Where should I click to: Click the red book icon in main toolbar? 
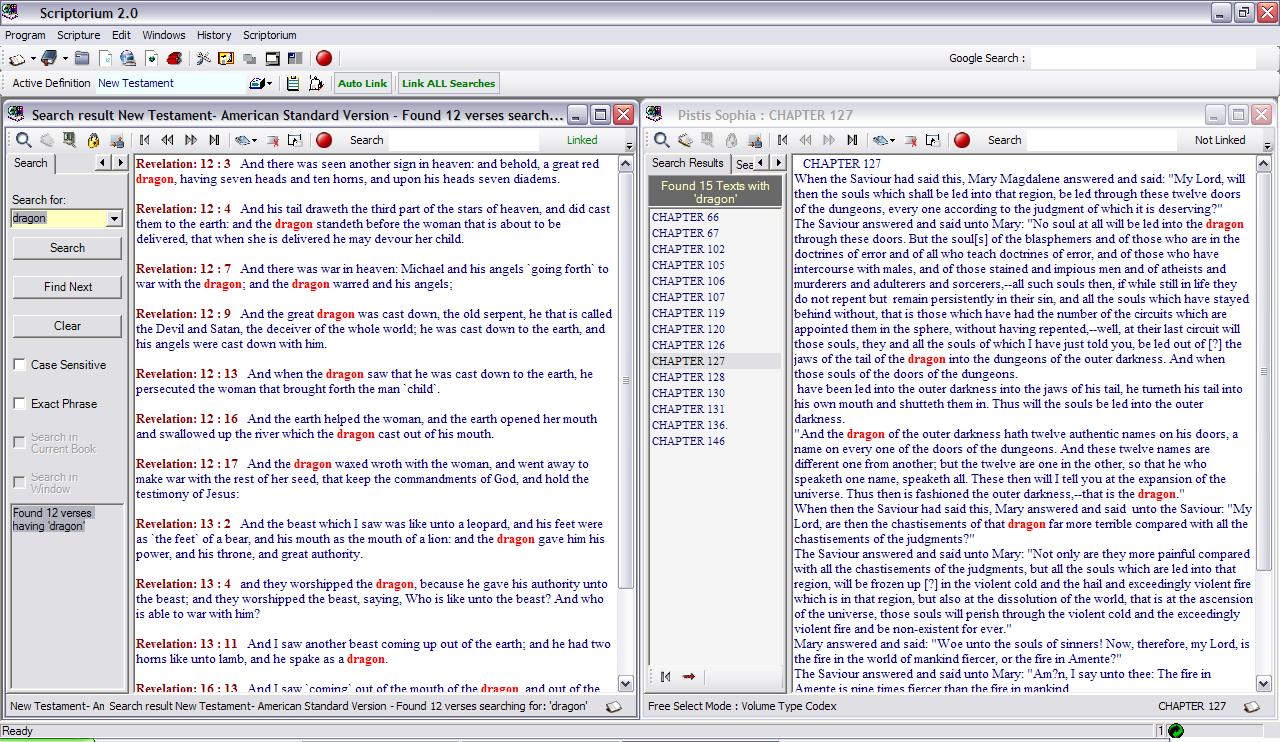175,59
